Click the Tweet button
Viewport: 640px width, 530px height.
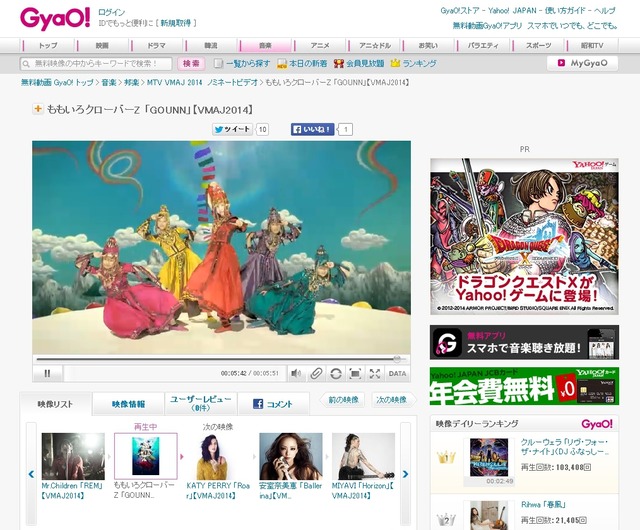pos(232,129)
